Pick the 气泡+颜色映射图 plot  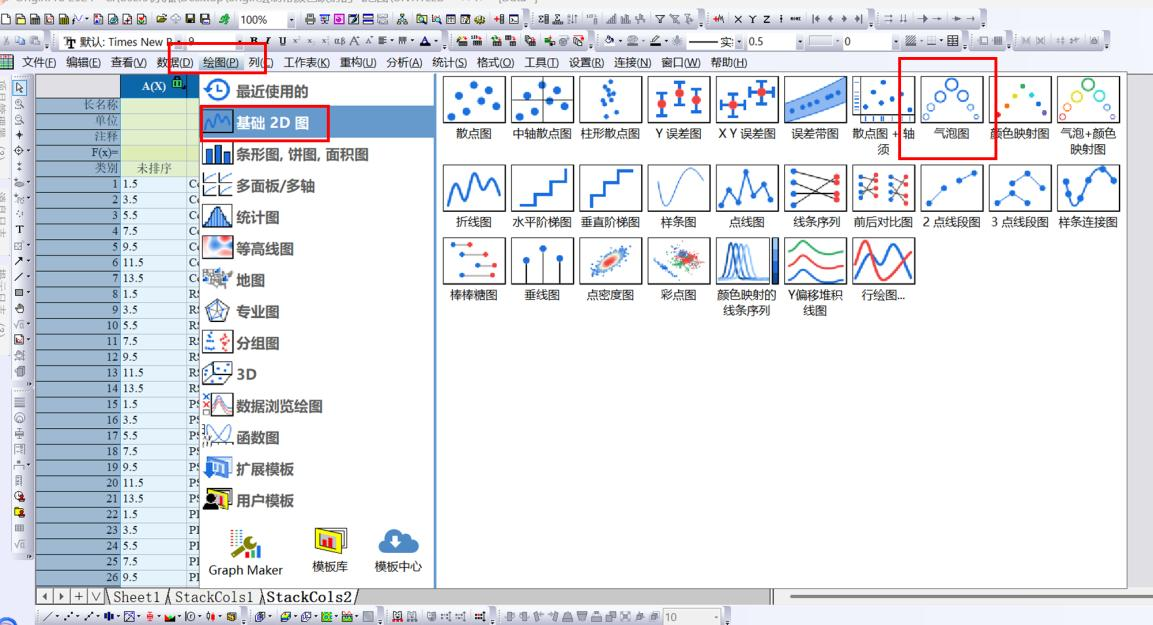(1088, 100)
